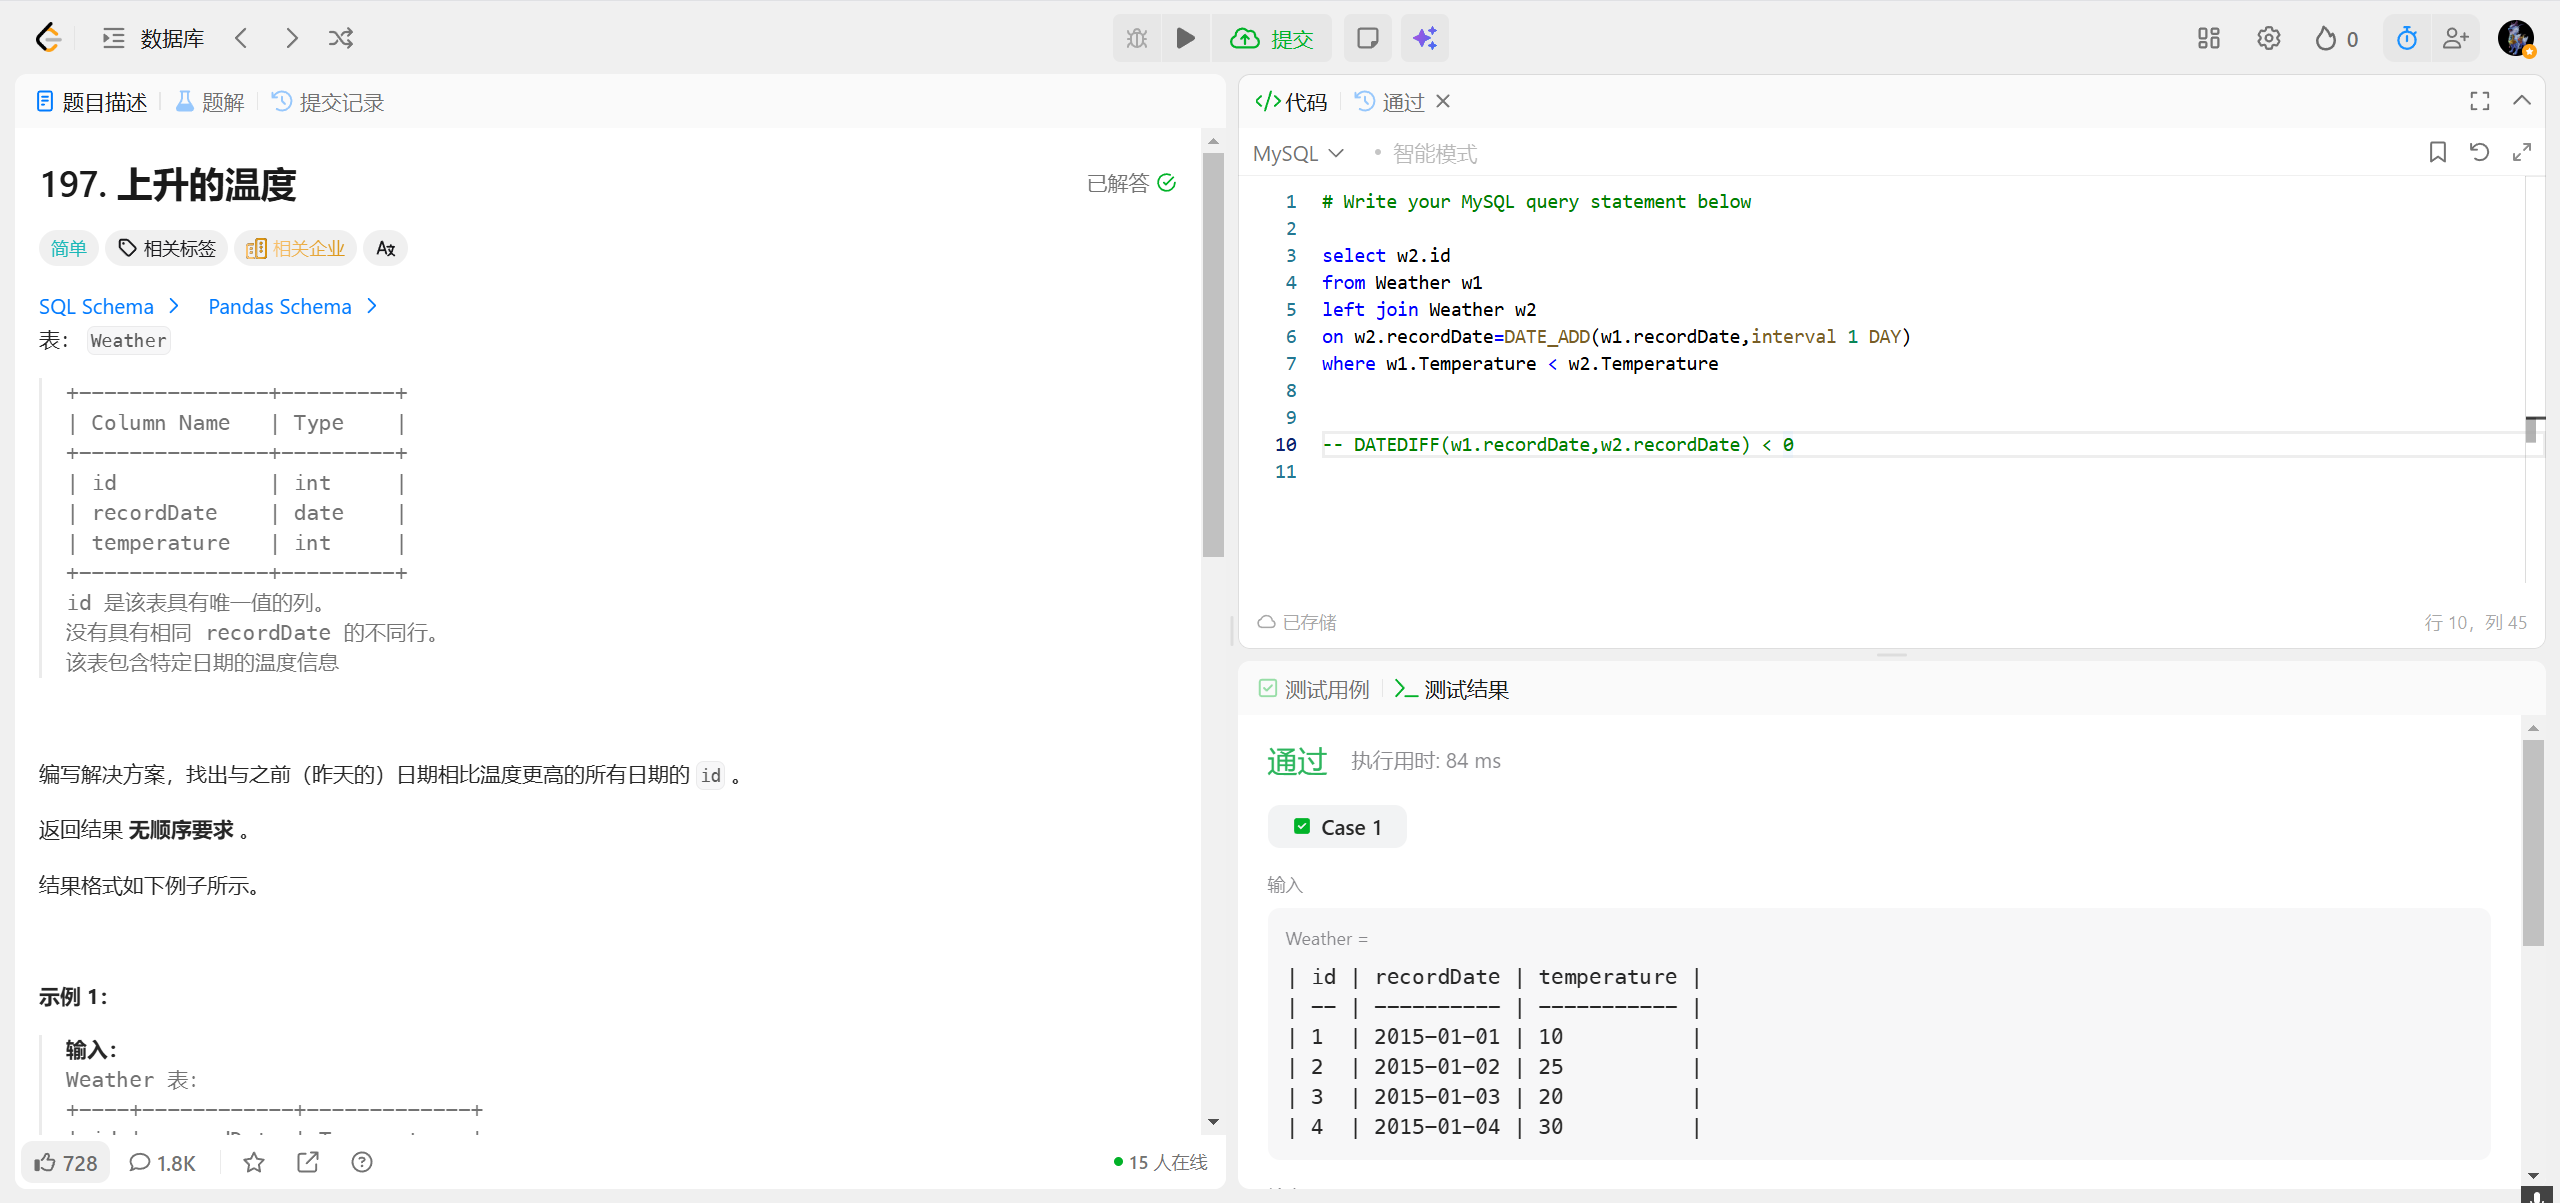Open the notes sticky icon
Viewport: 2560px width, 1203px height.
[1367, 38]
